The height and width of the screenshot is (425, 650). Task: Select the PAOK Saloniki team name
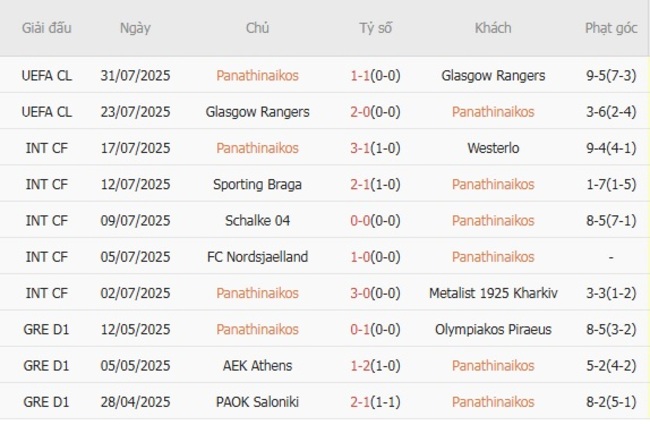257,401
